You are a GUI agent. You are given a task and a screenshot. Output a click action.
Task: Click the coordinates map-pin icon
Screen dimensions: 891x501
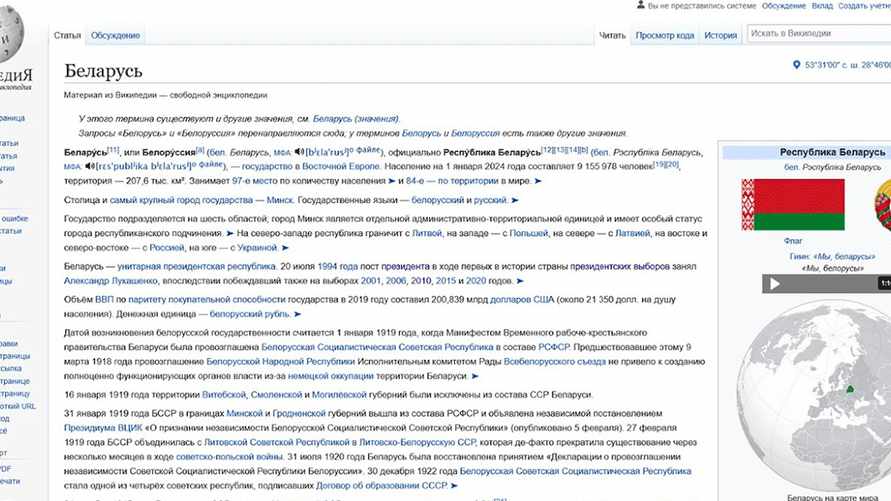(x=797, y=65)
